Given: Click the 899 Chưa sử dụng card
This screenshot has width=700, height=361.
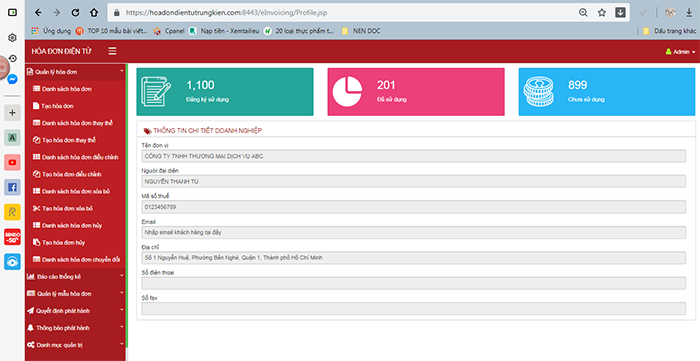Looking at the screenshot, I should pyautogui.click(x=607, y=91).
